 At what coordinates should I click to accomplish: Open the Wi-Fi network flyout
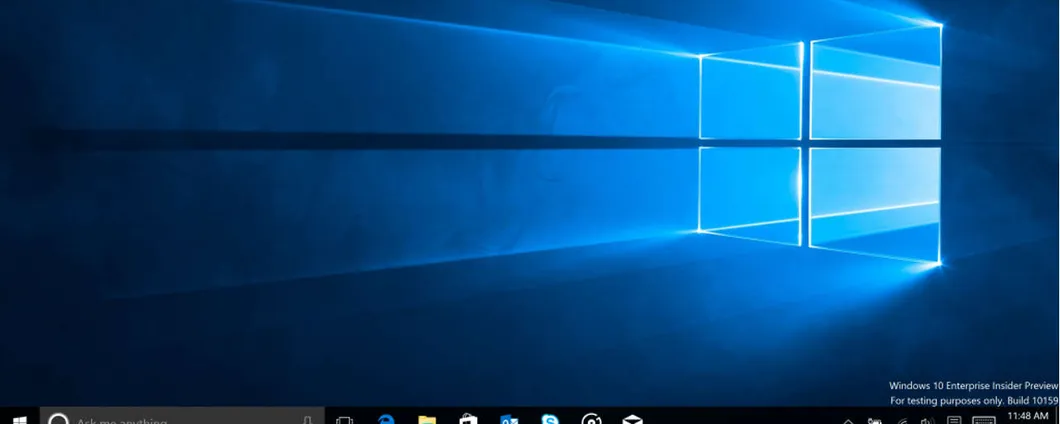tap(902, 421)
